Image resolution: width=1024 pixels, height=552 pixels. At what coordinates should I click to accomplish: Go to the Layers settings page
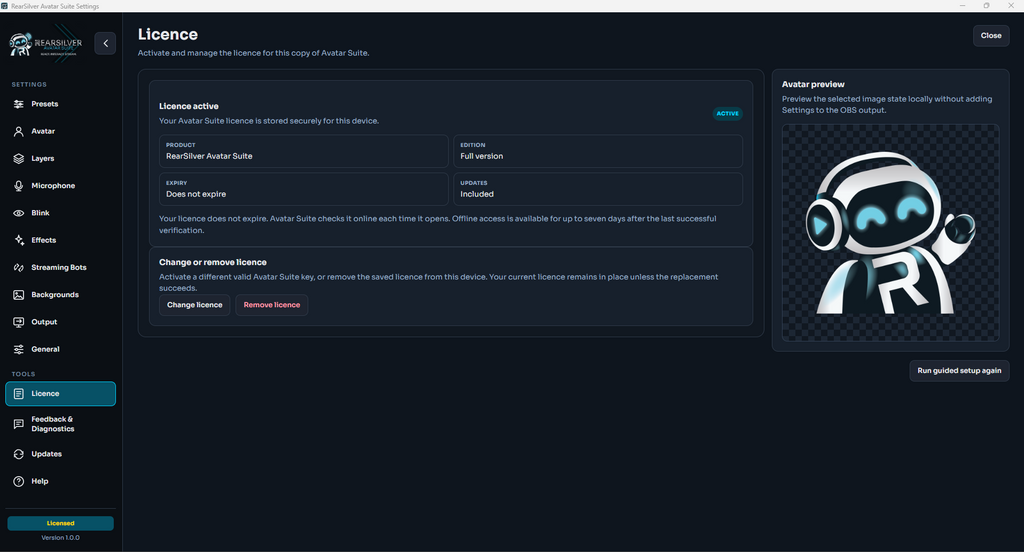(x=61, y=159)
